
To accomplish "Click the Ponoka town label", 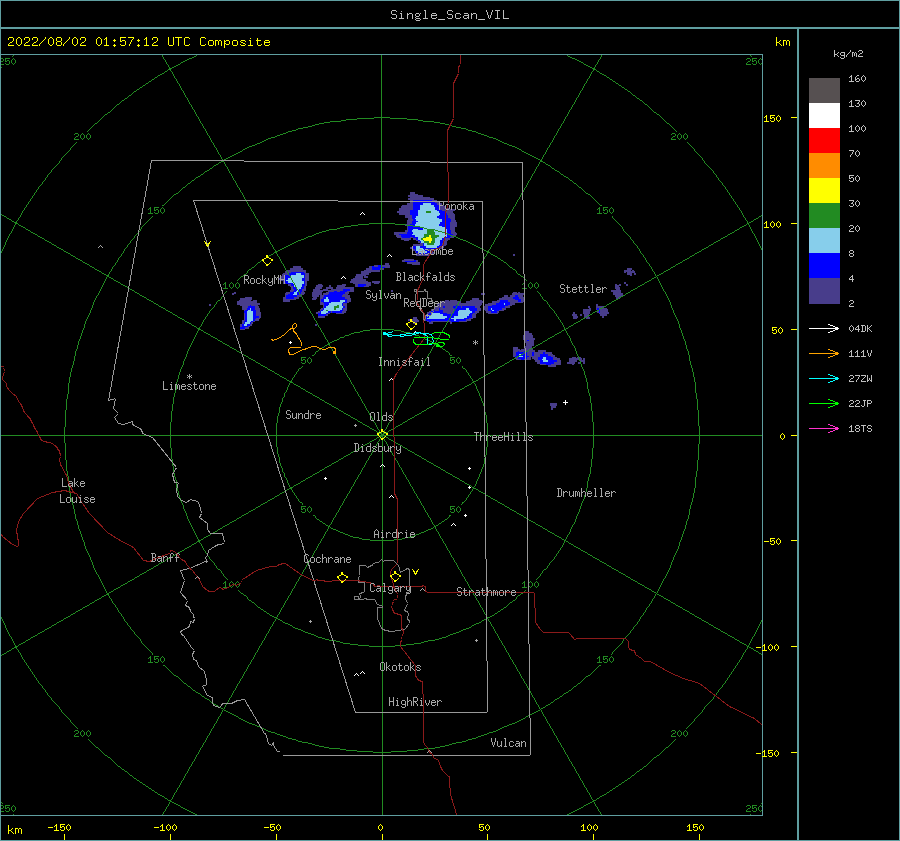I will [x=456, y=206].
